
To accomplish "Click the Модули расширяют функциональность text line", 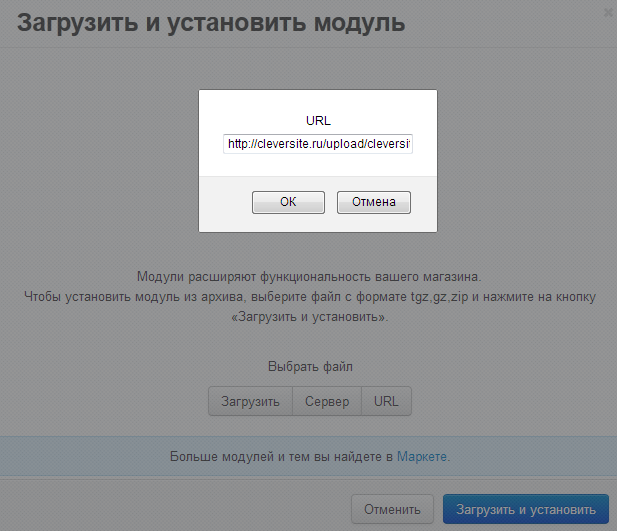I will tap(310, 276).
